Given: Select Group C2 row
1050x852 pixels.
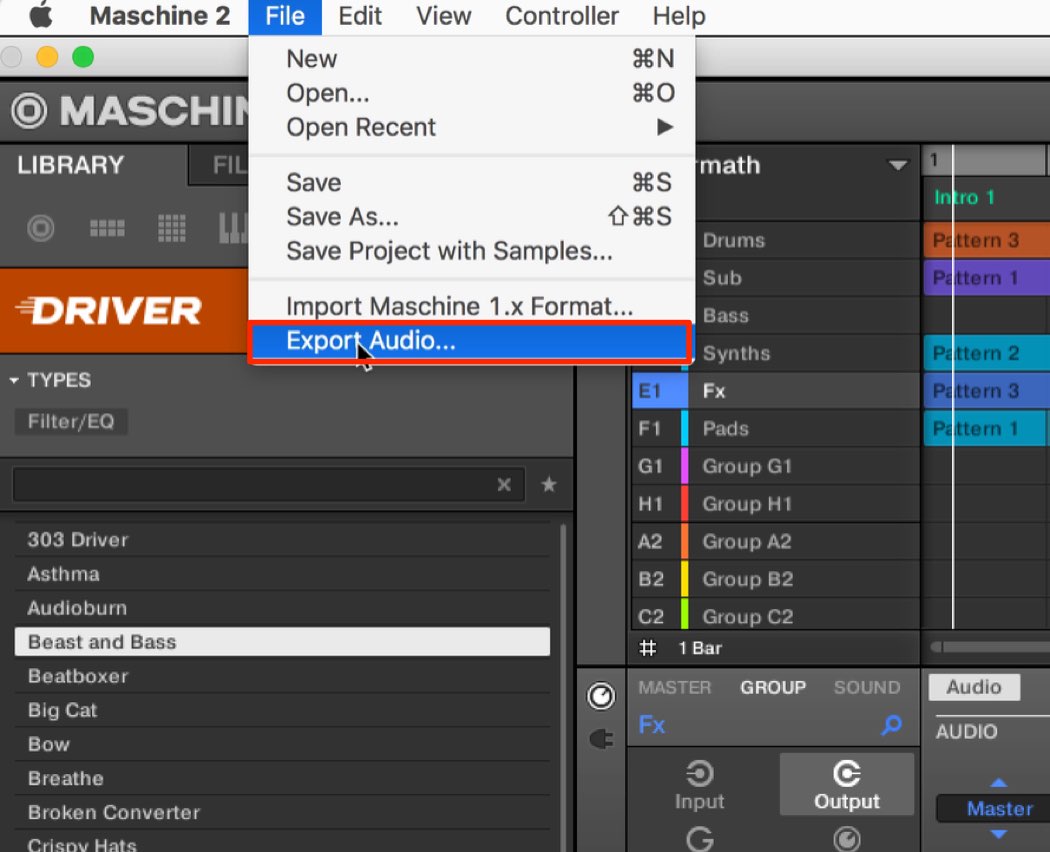Looking at the screenshot, I should [x=775, y=616].
